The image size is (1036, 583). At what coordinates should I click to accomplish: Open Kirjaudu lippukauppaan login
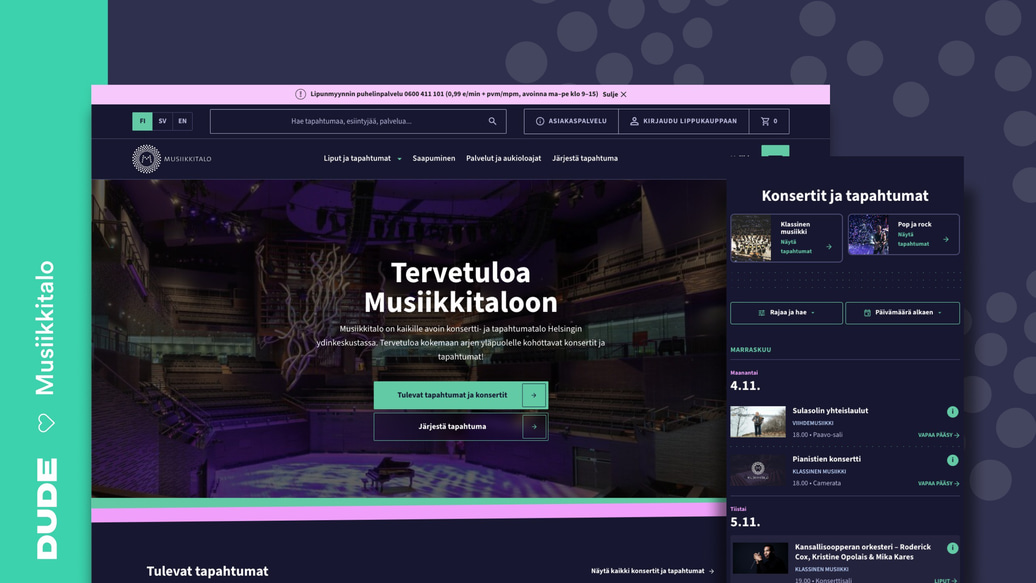(683, 122)
